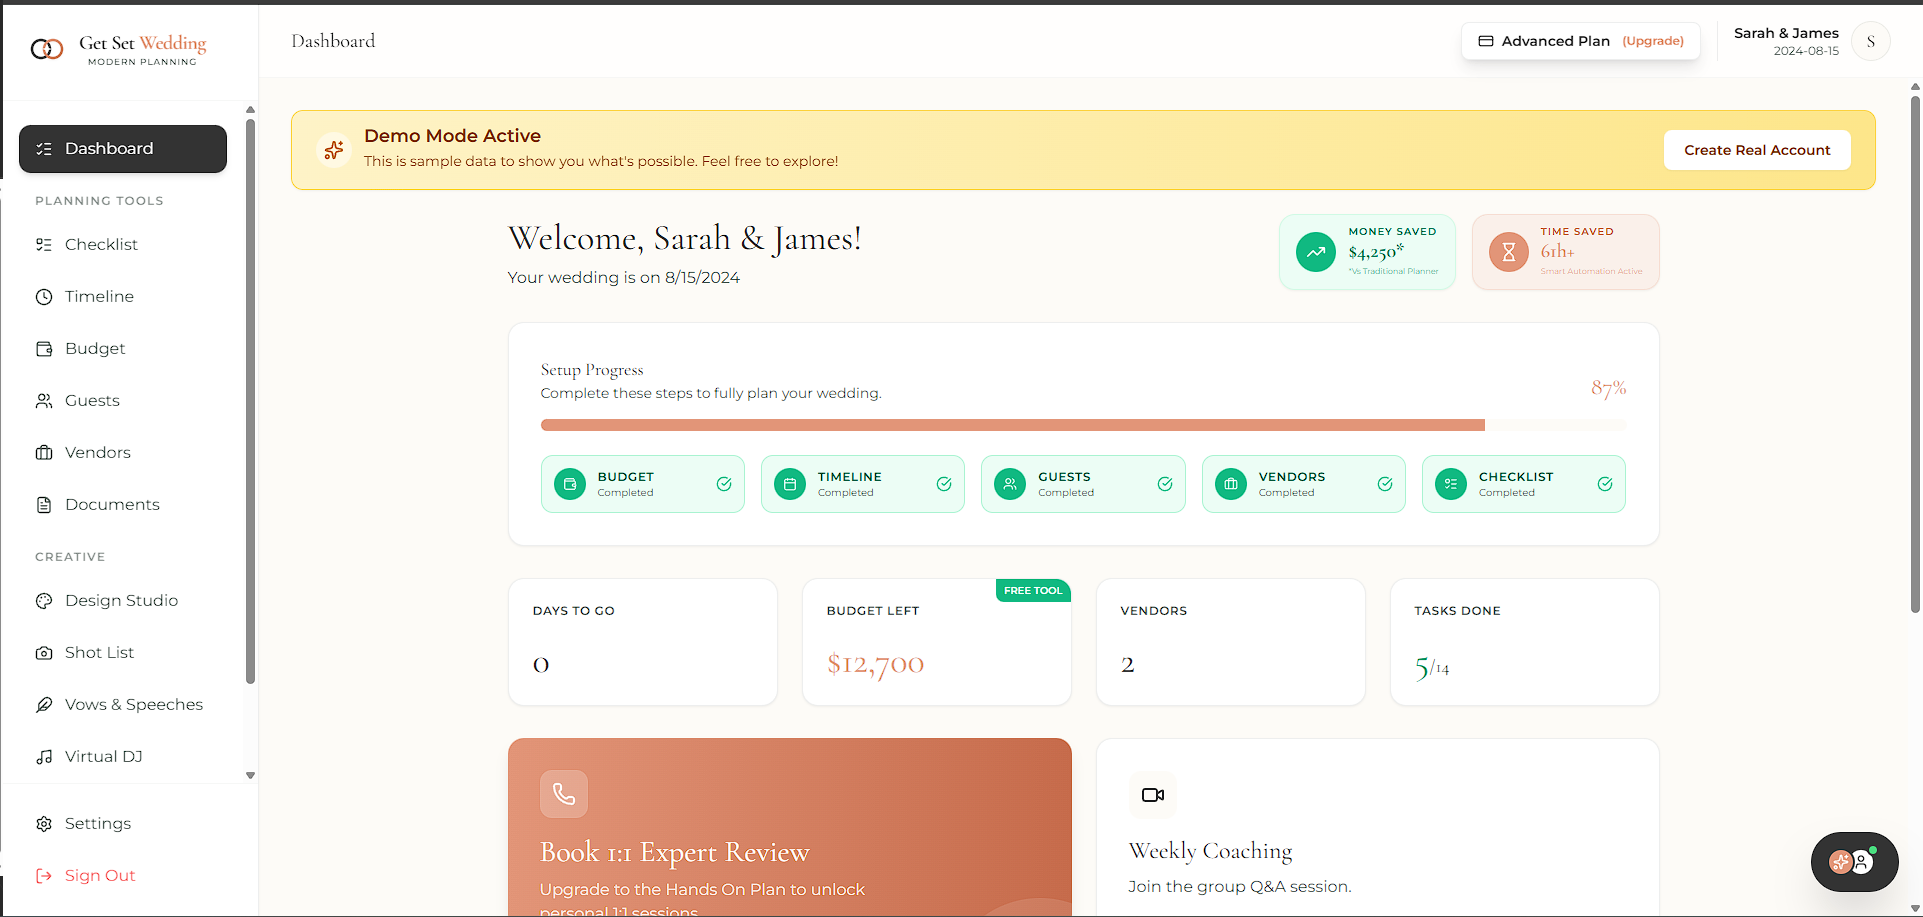The image size is (1923, 917).
Task: Click the video camera icon for Weekly Coaching
Action: [1153, 795]
